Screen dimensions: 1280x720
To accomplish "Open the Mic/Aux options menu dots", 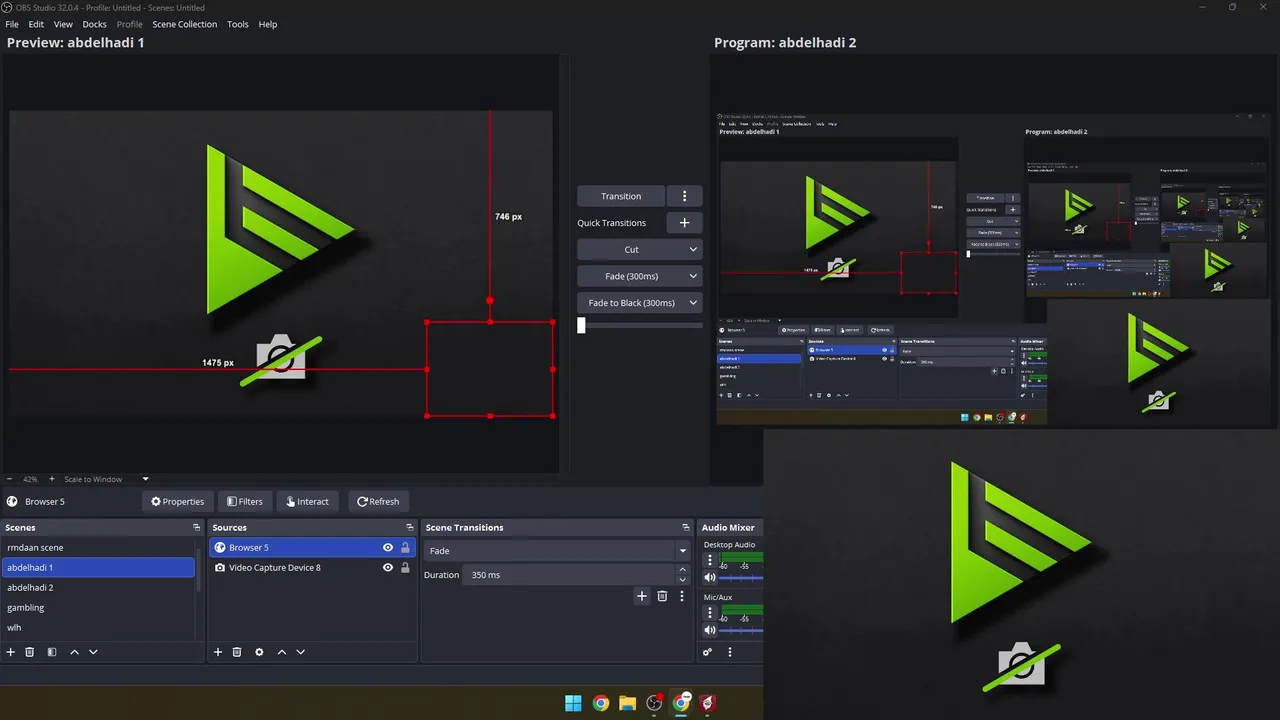I will coord(710,614).
